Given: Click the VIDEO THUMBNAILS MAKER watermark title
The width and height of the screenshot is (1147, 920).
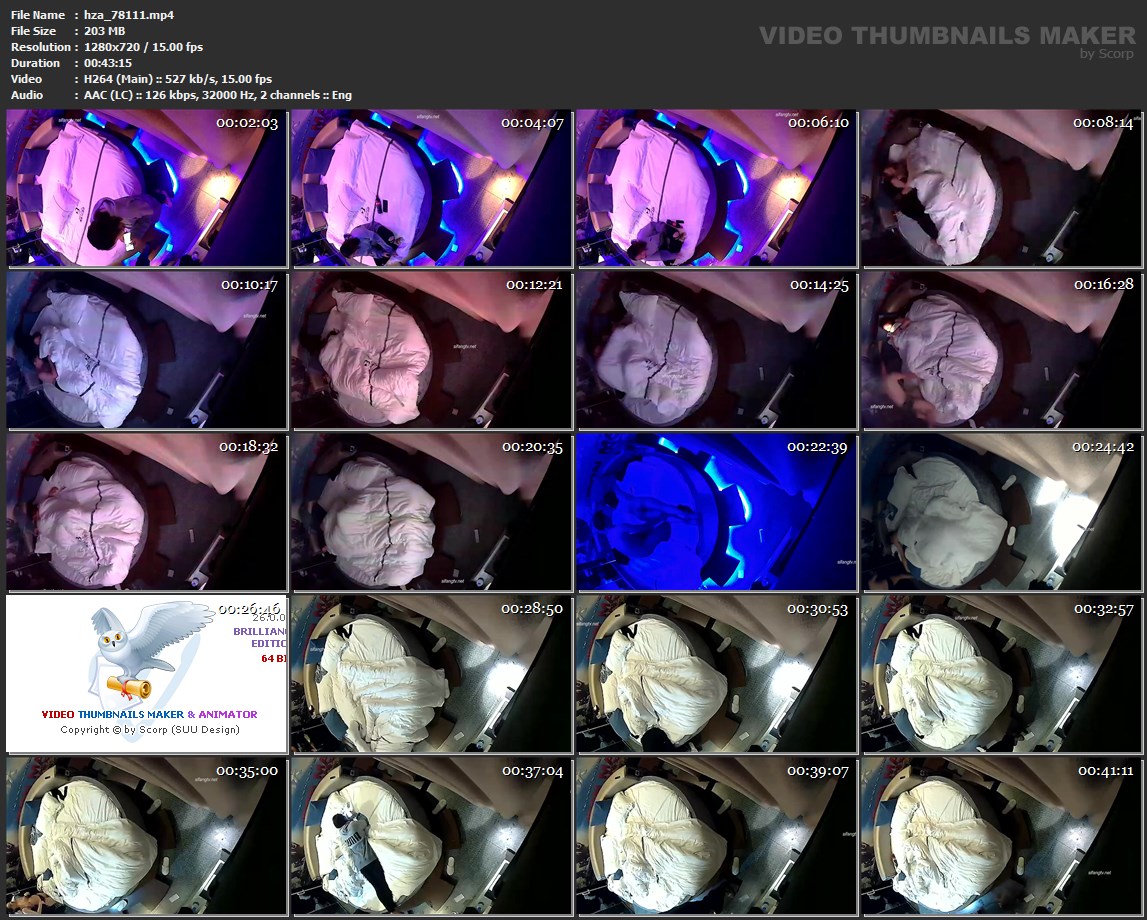Looking at the screenshot, I should click(946, 35).
